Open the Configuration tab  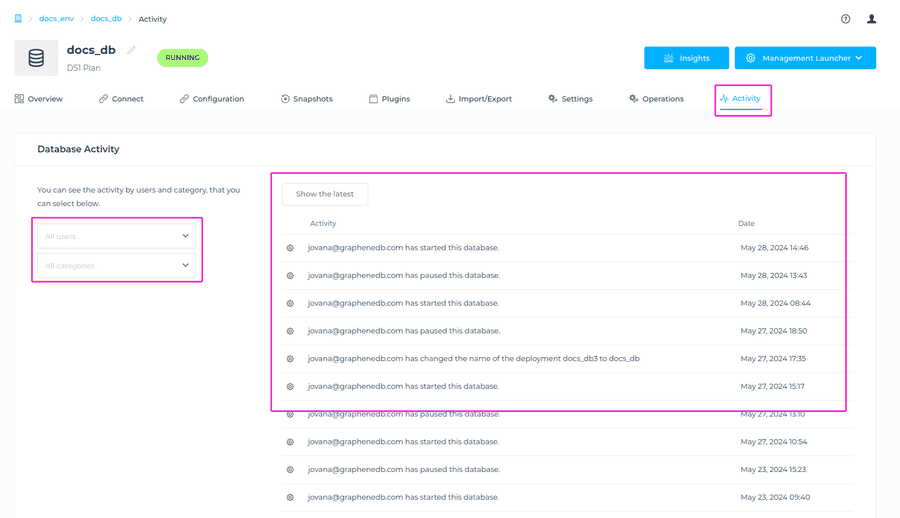211,99
